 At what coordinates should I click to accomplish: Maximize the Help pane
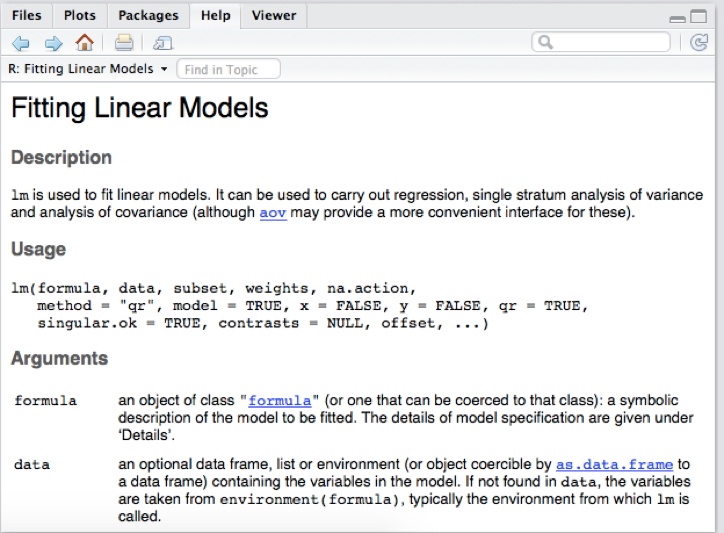click(x=698, y=17)
